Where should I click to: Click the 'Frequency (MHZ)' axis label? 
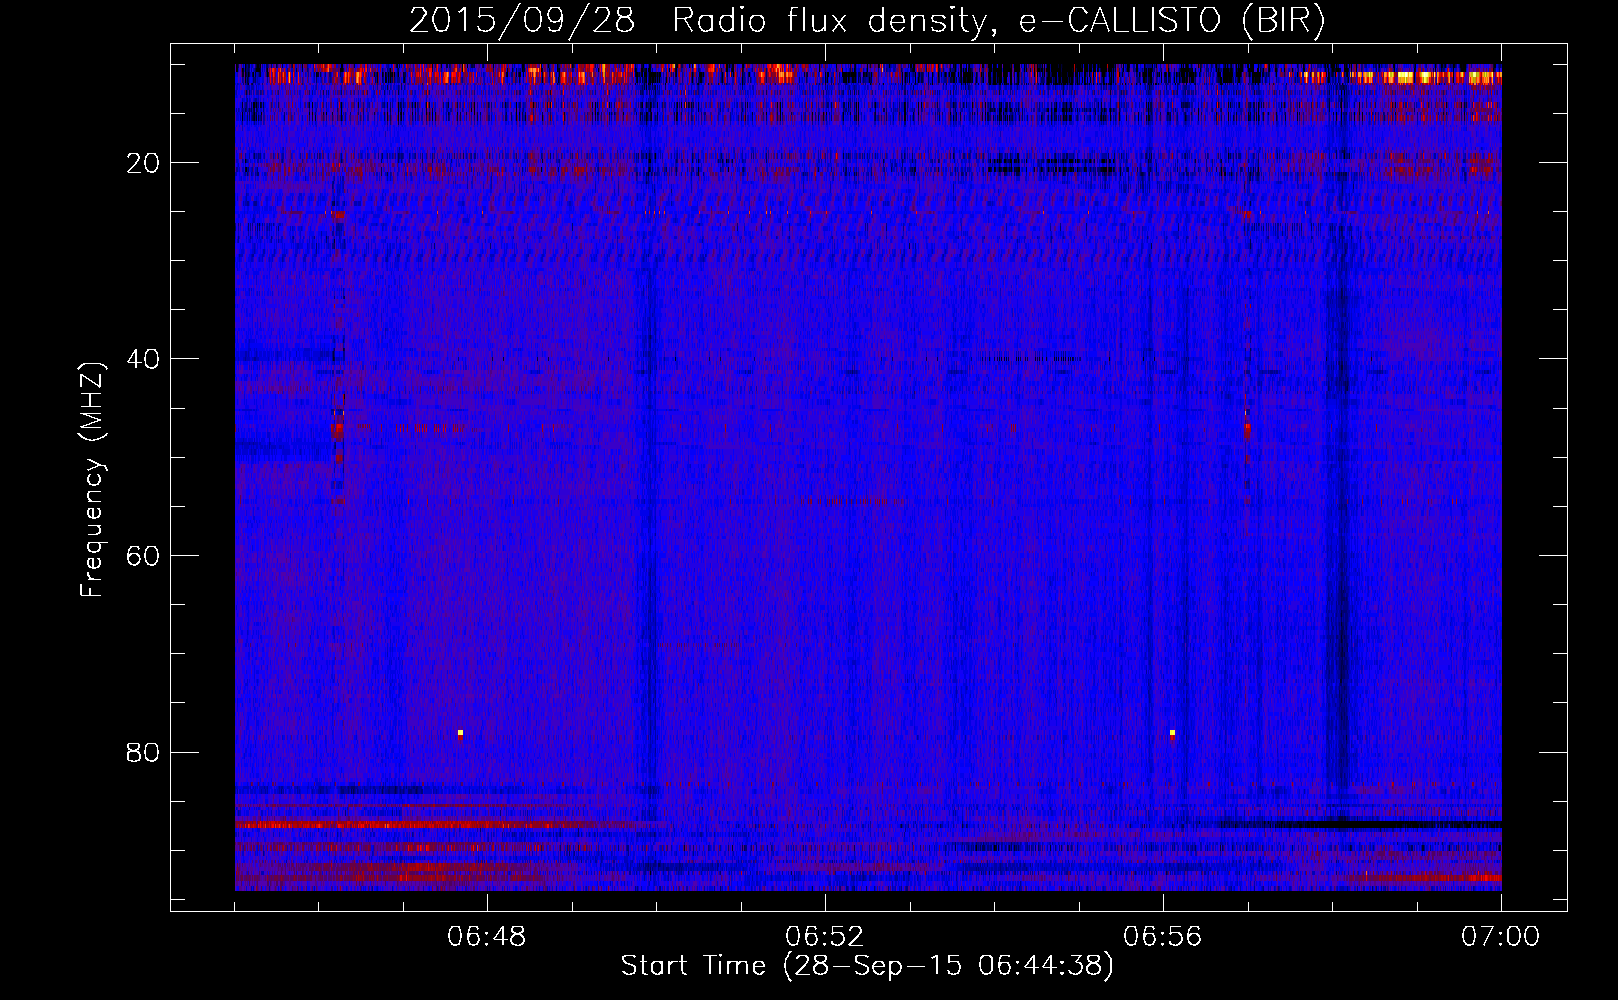(92, 479)
